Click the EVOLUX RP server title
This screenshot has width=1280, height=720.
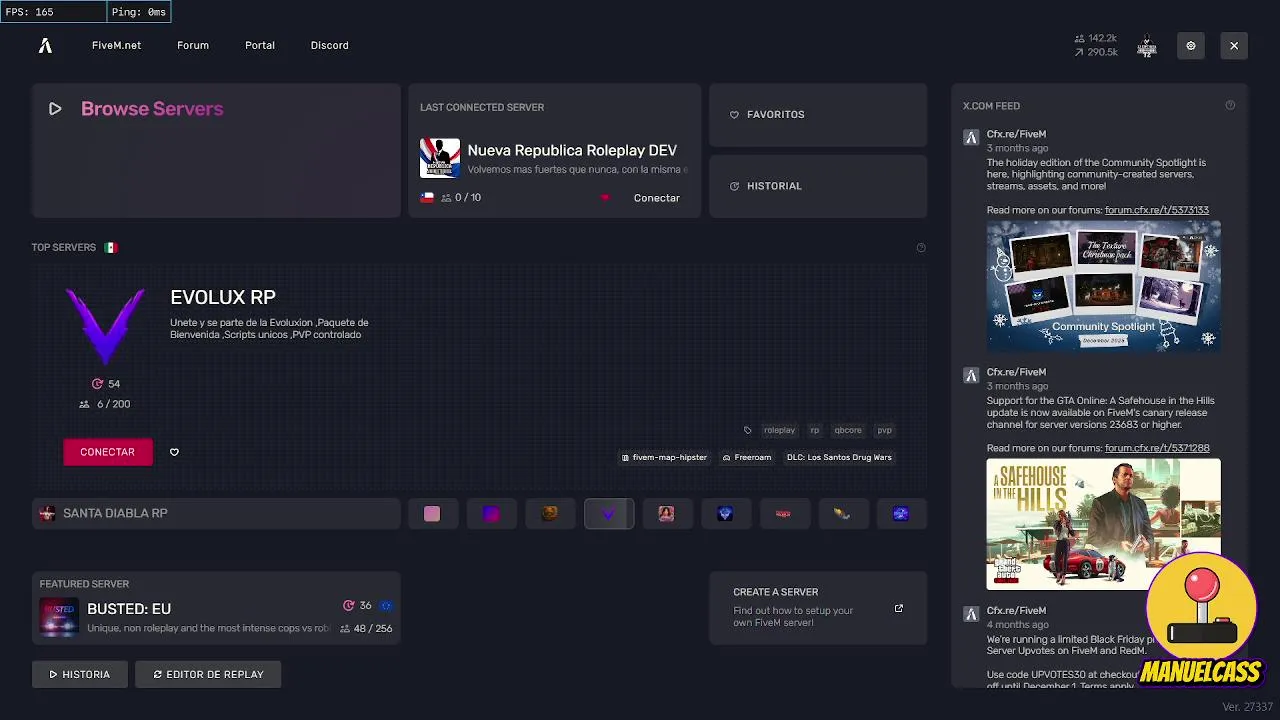223,298
